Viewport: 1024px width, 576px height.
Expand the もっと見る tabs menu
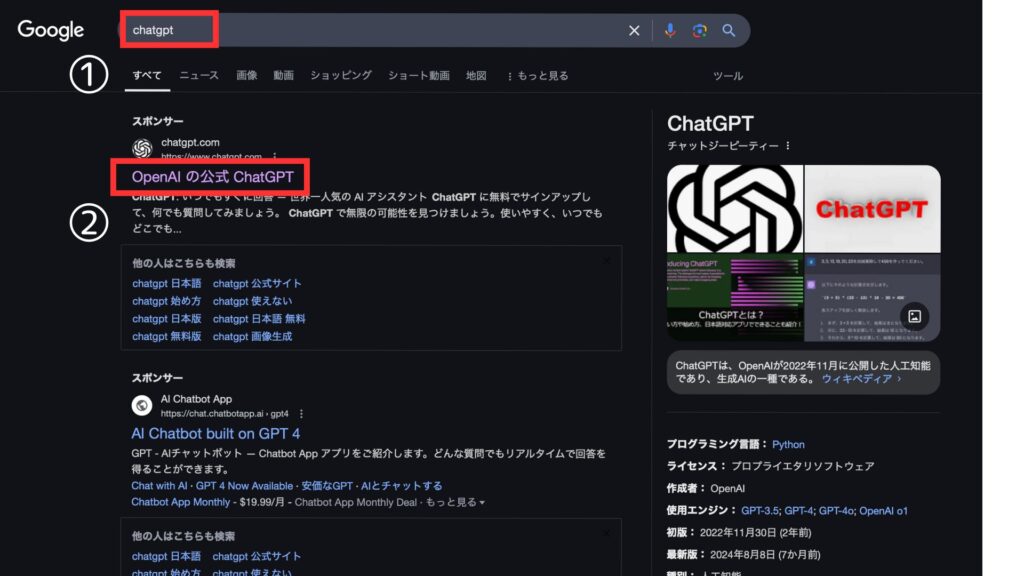click(x=537, y=76)
